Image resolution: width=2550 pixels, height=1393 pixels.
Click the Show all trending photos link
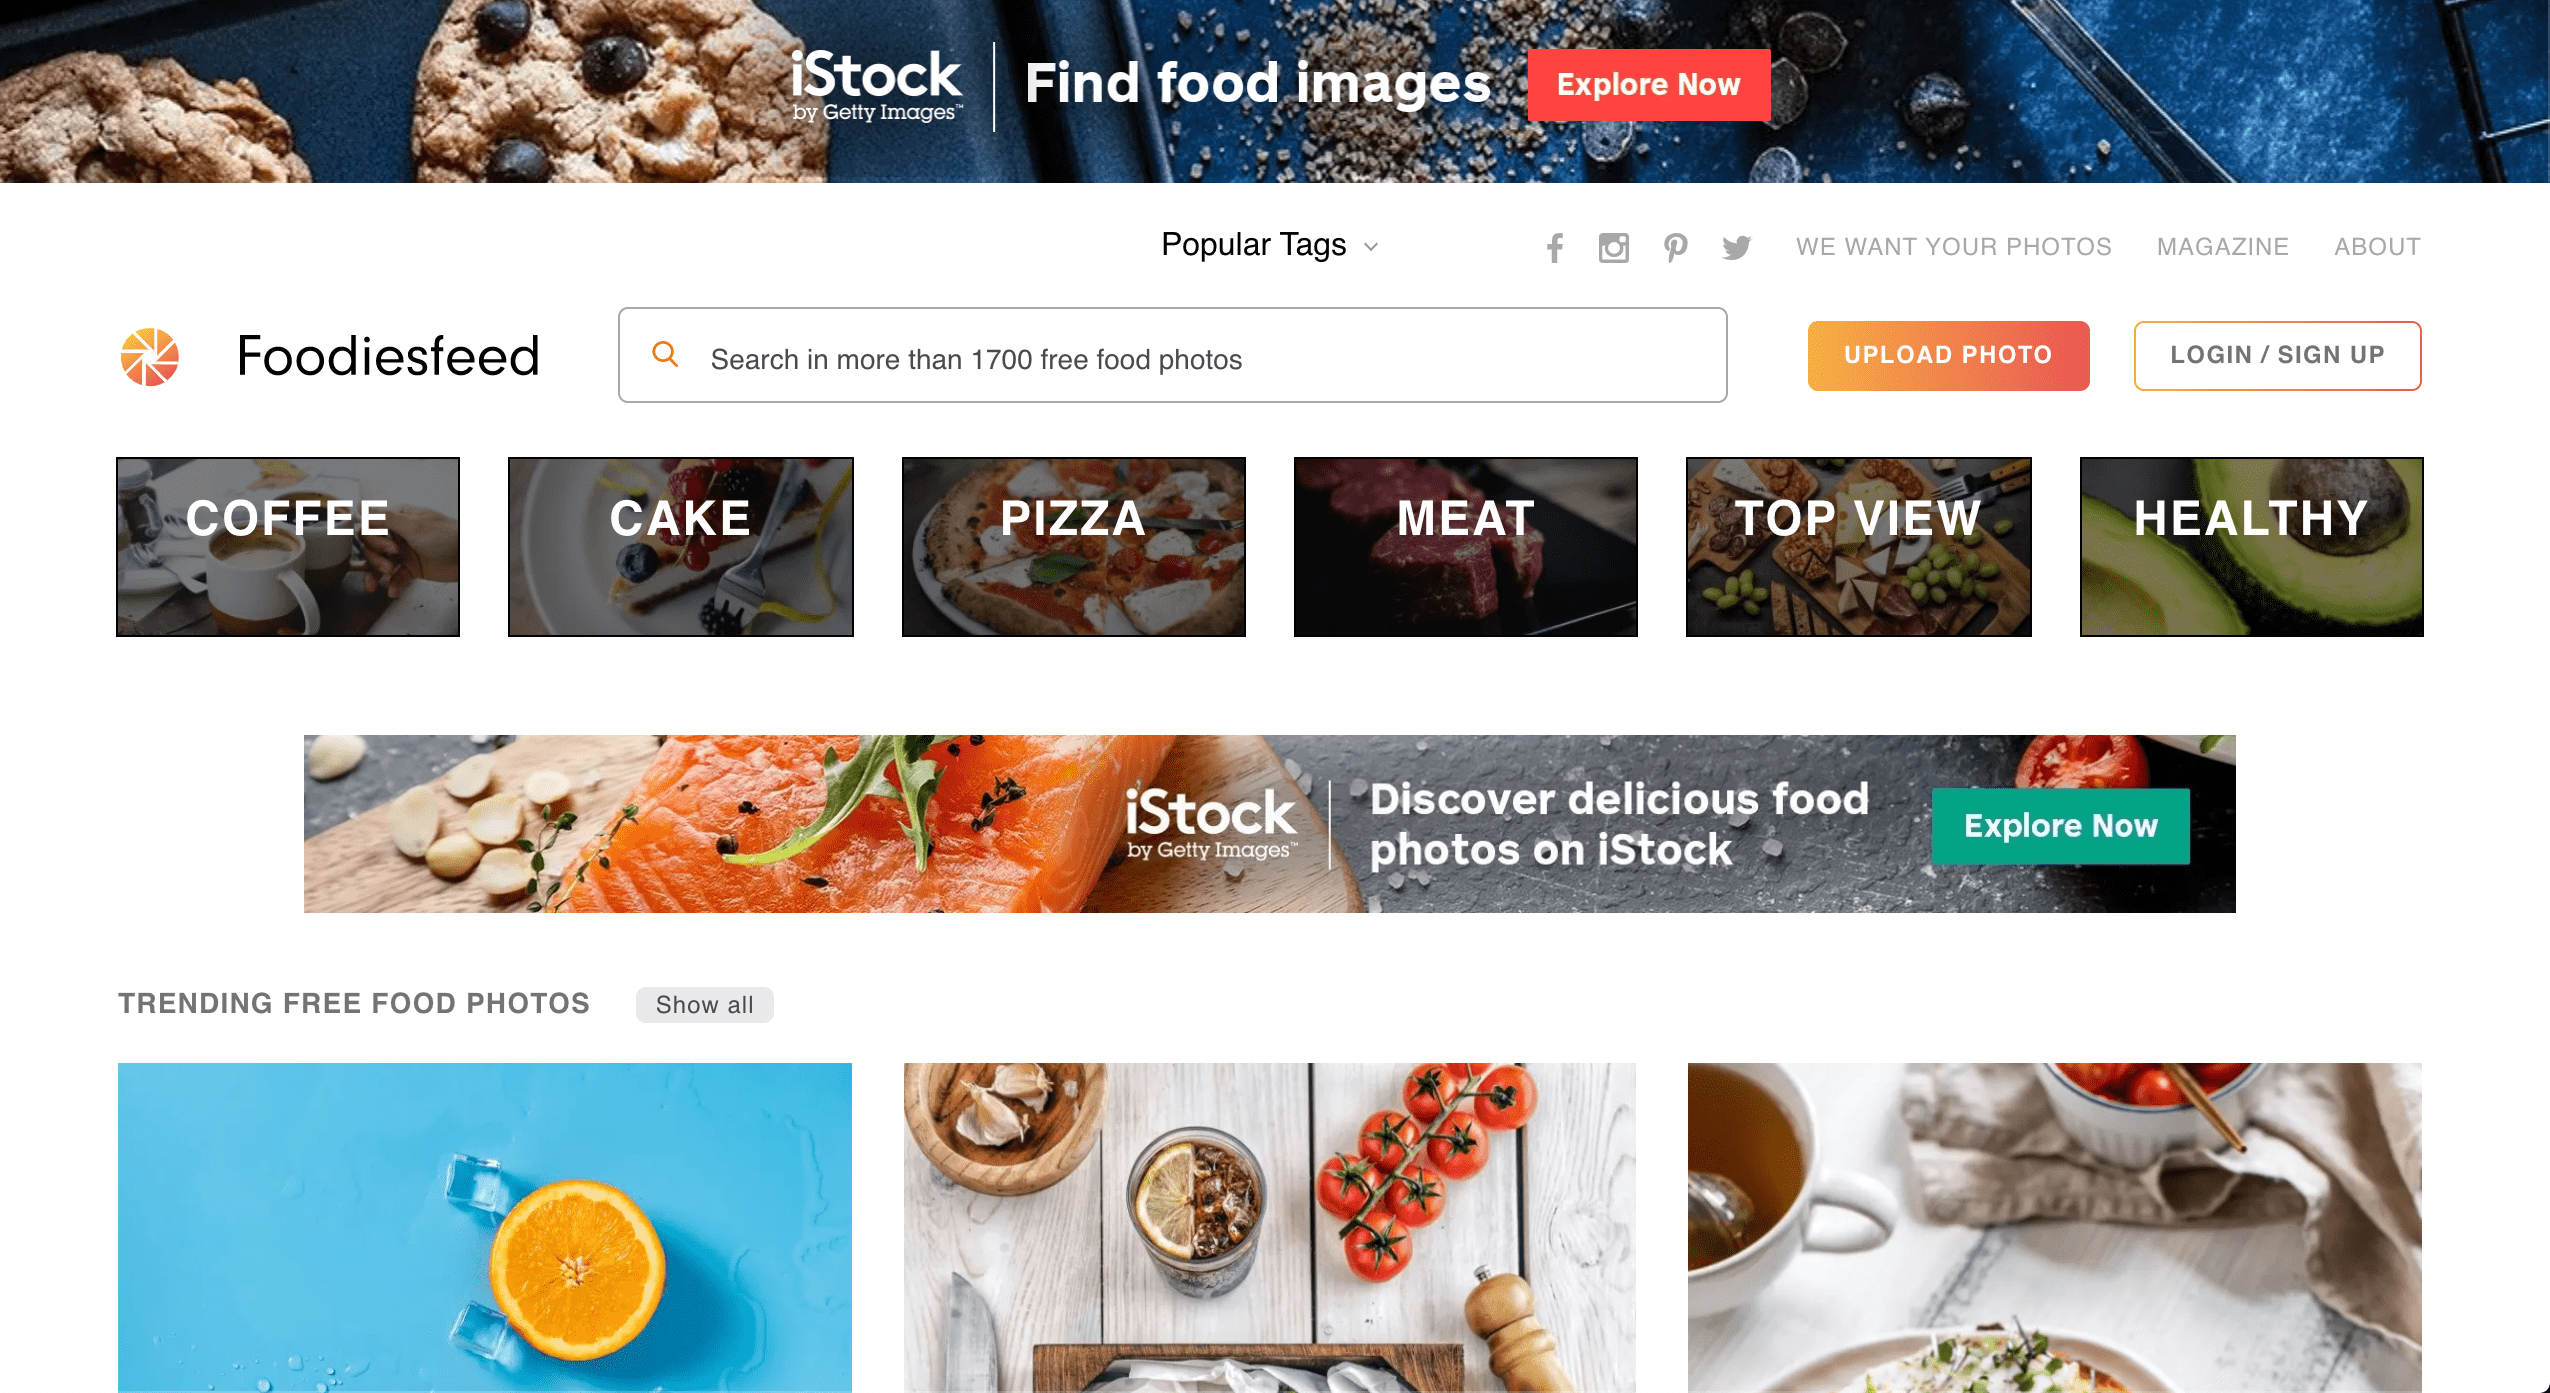pos(703,1002)
